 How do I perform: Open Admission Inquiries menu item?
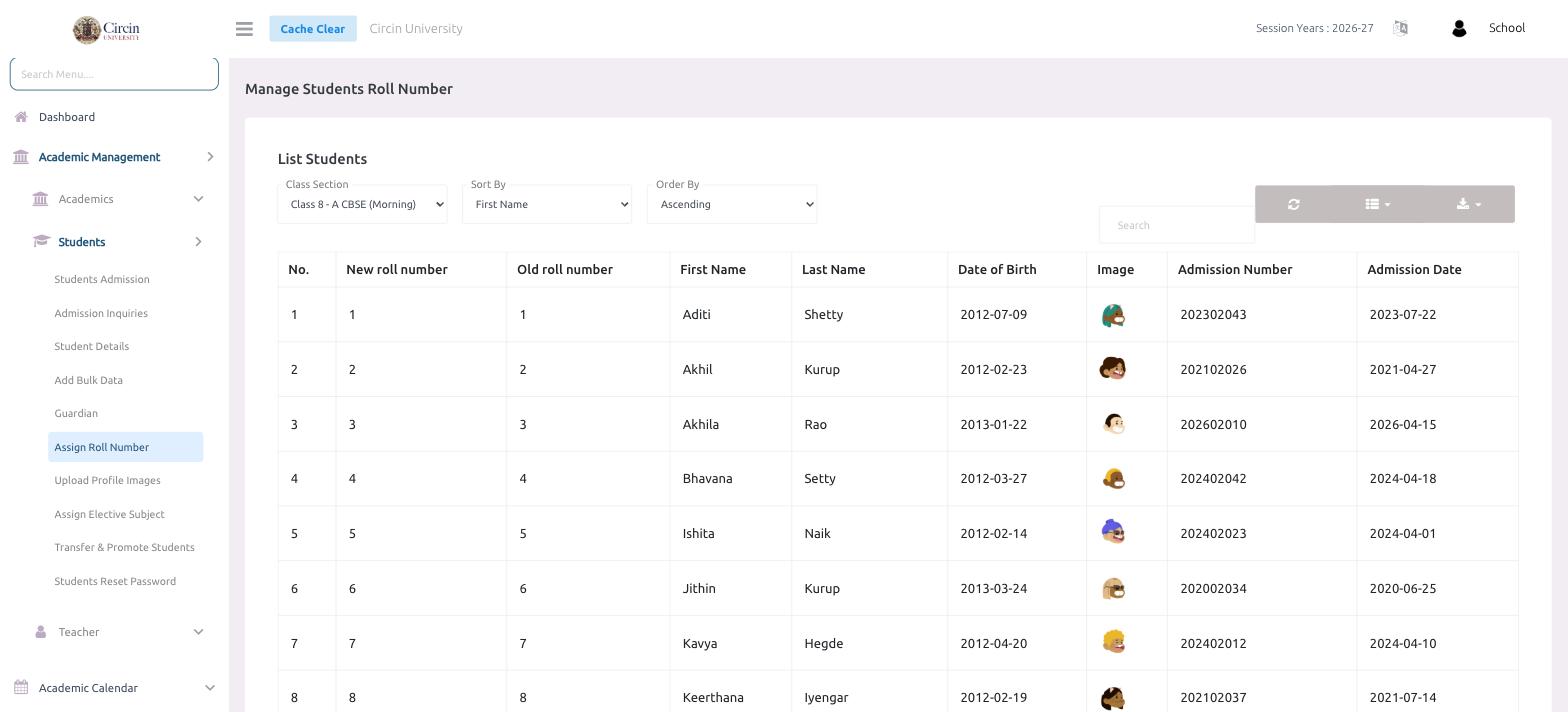(x=101, y=313)
